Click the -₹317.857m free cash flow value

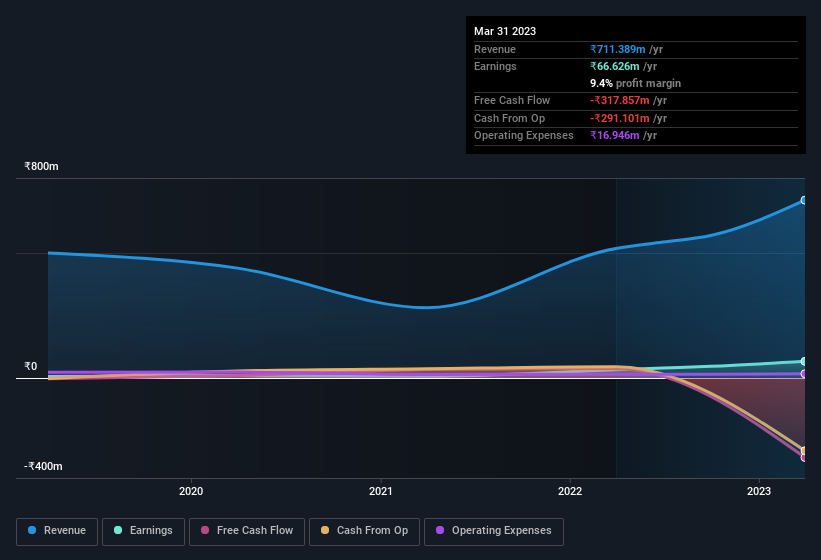point(619,100)
